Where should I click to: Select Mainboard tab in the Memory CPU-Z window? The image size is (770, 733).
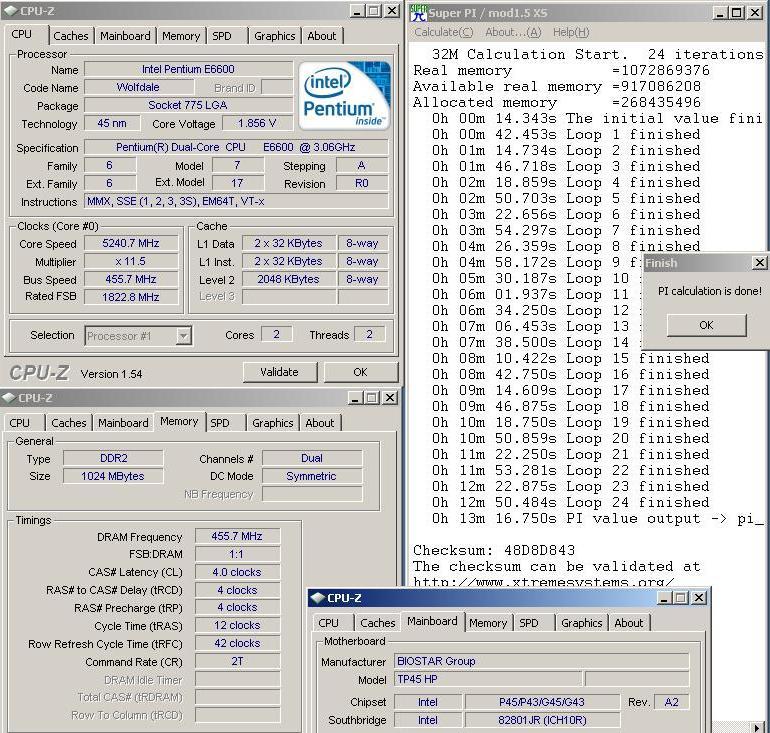click(123, 423)
